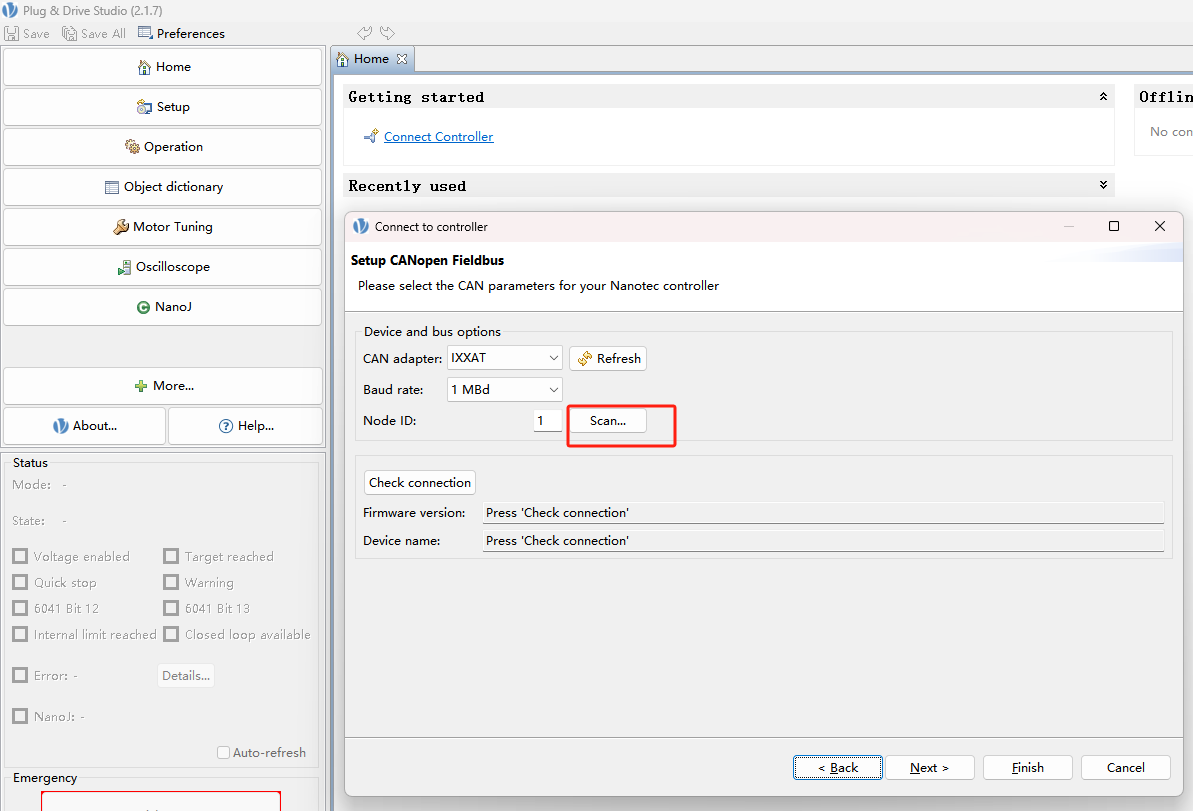The image size is (1193, 811).
Task: Close the Home tab
Action: click(402, 59)
